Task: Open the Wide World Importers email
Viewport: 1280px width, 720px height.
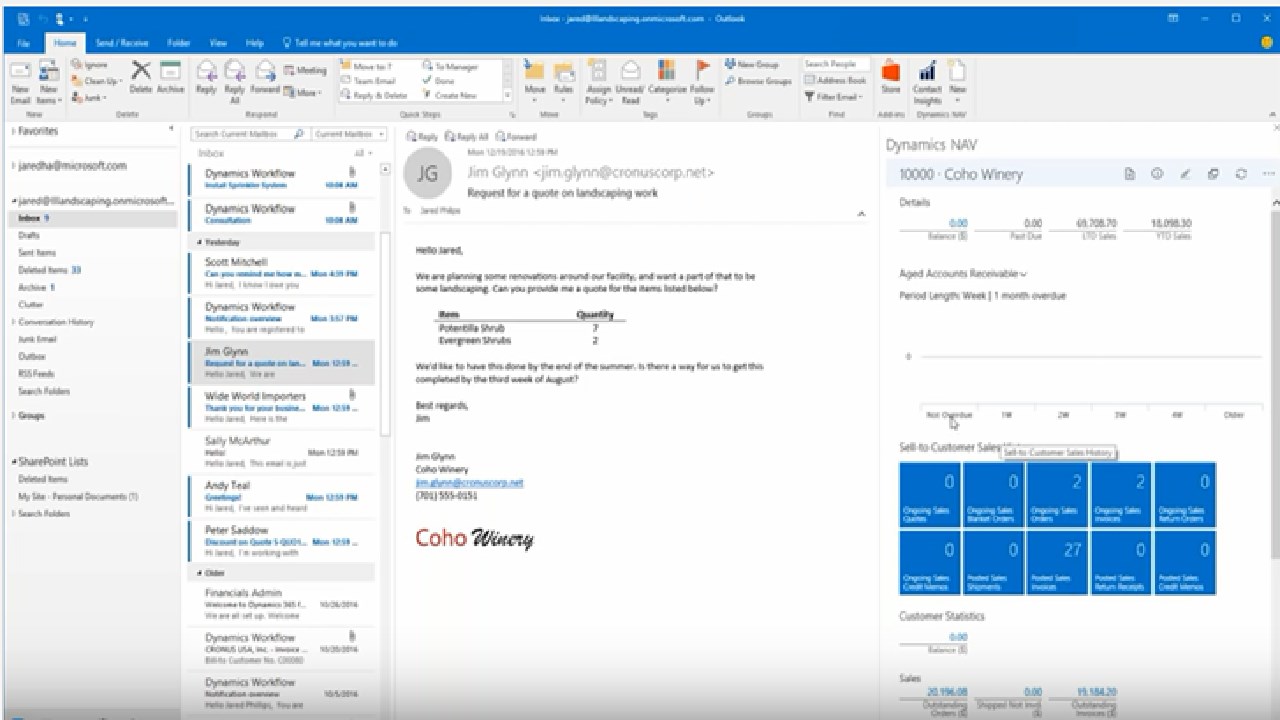Action: tap(281, 408)
